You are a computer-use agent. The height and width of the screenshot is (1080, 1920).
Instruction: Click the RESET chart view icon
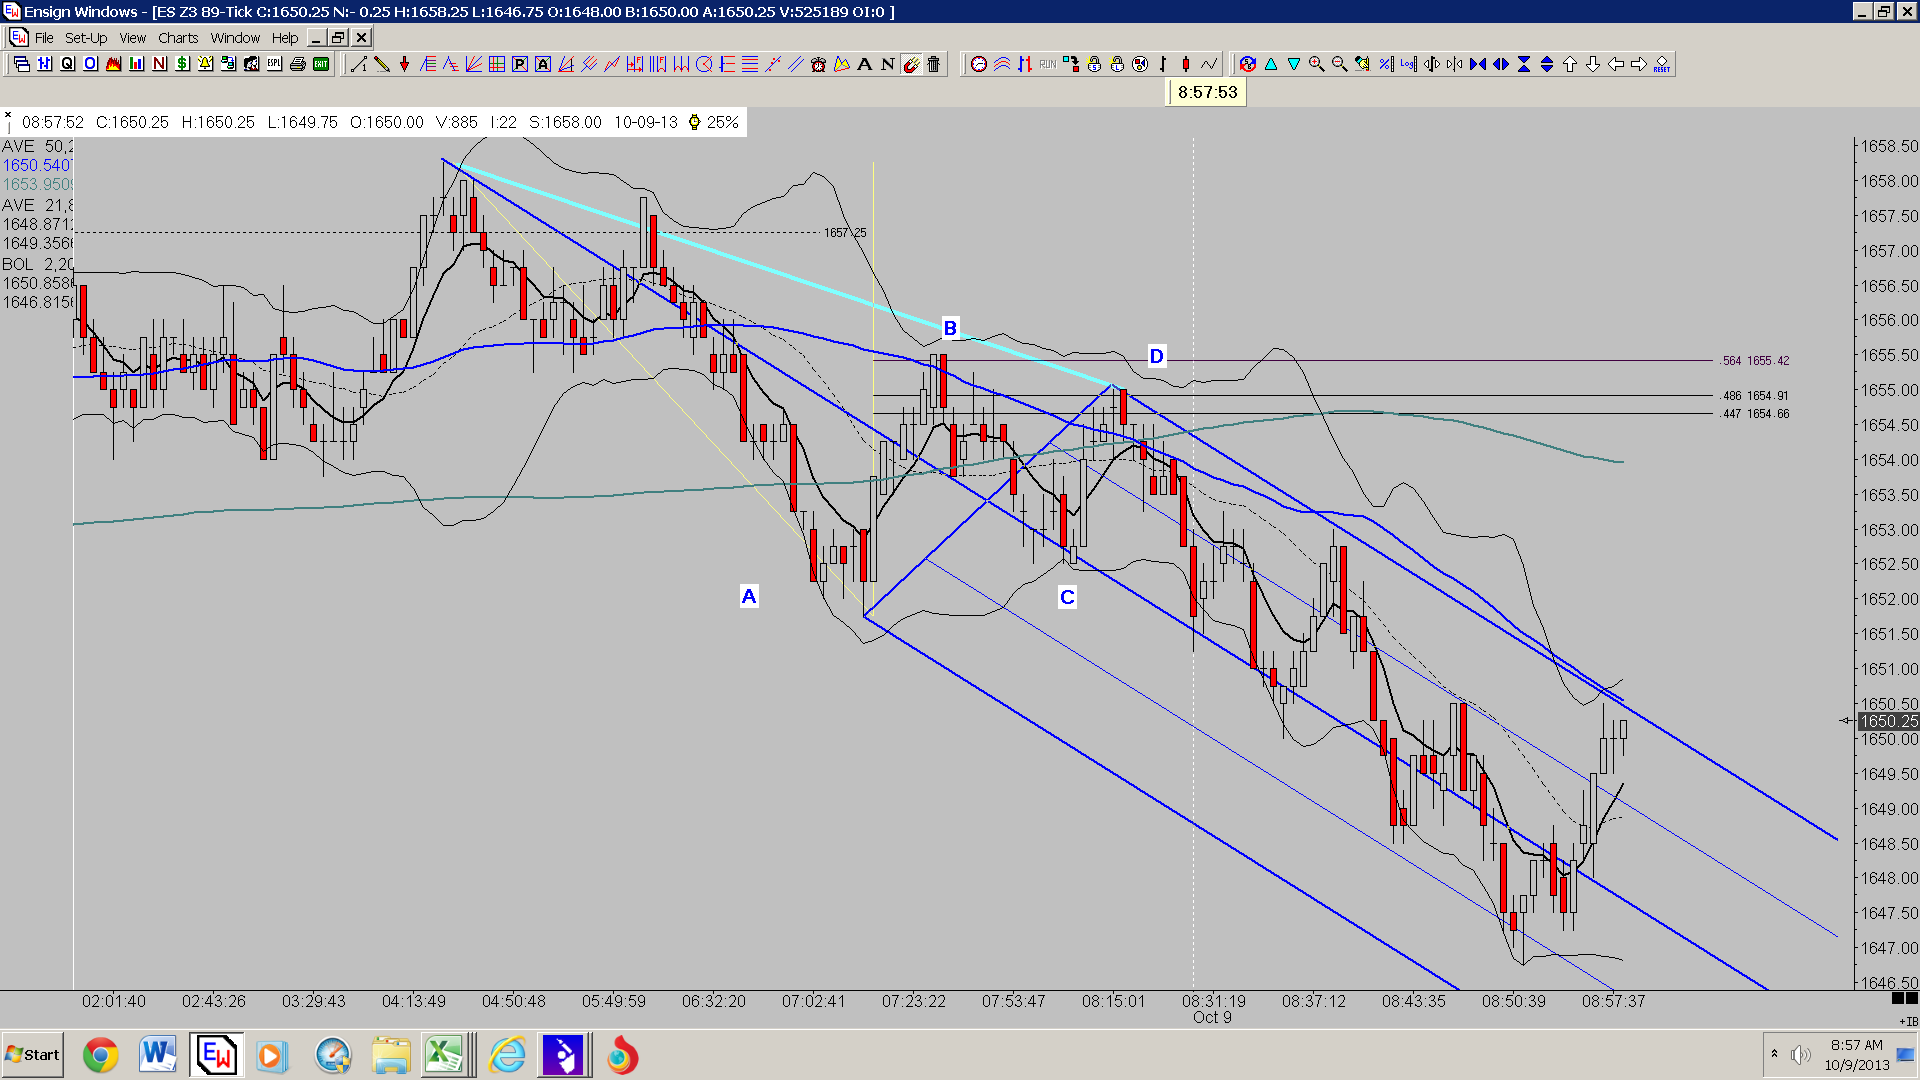click(x=1662, y=64)
